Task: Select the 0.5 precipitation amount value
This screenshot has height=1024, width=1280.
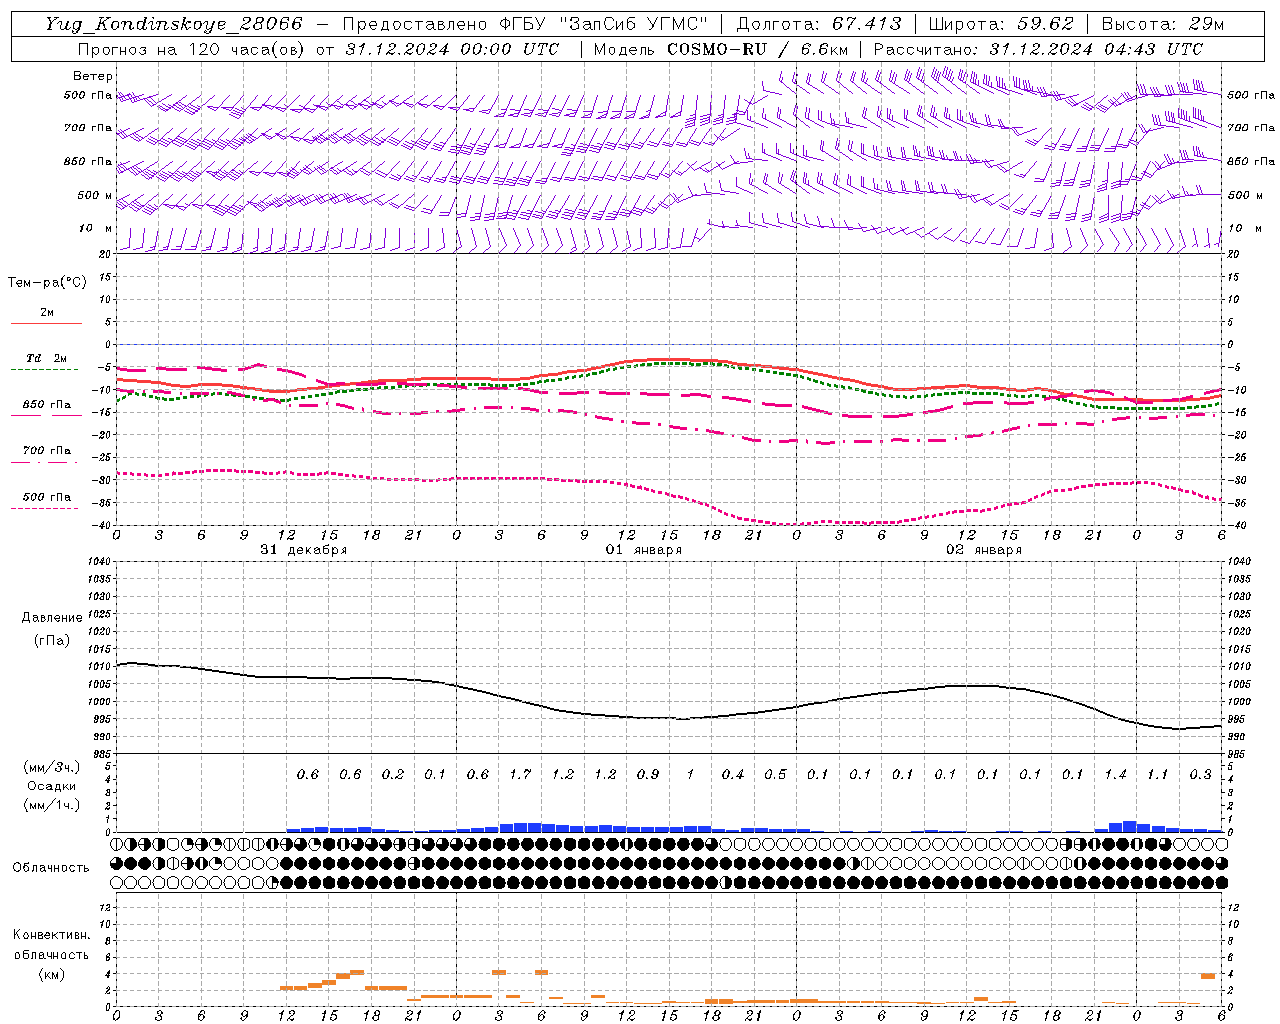Action: pos(775,775)
